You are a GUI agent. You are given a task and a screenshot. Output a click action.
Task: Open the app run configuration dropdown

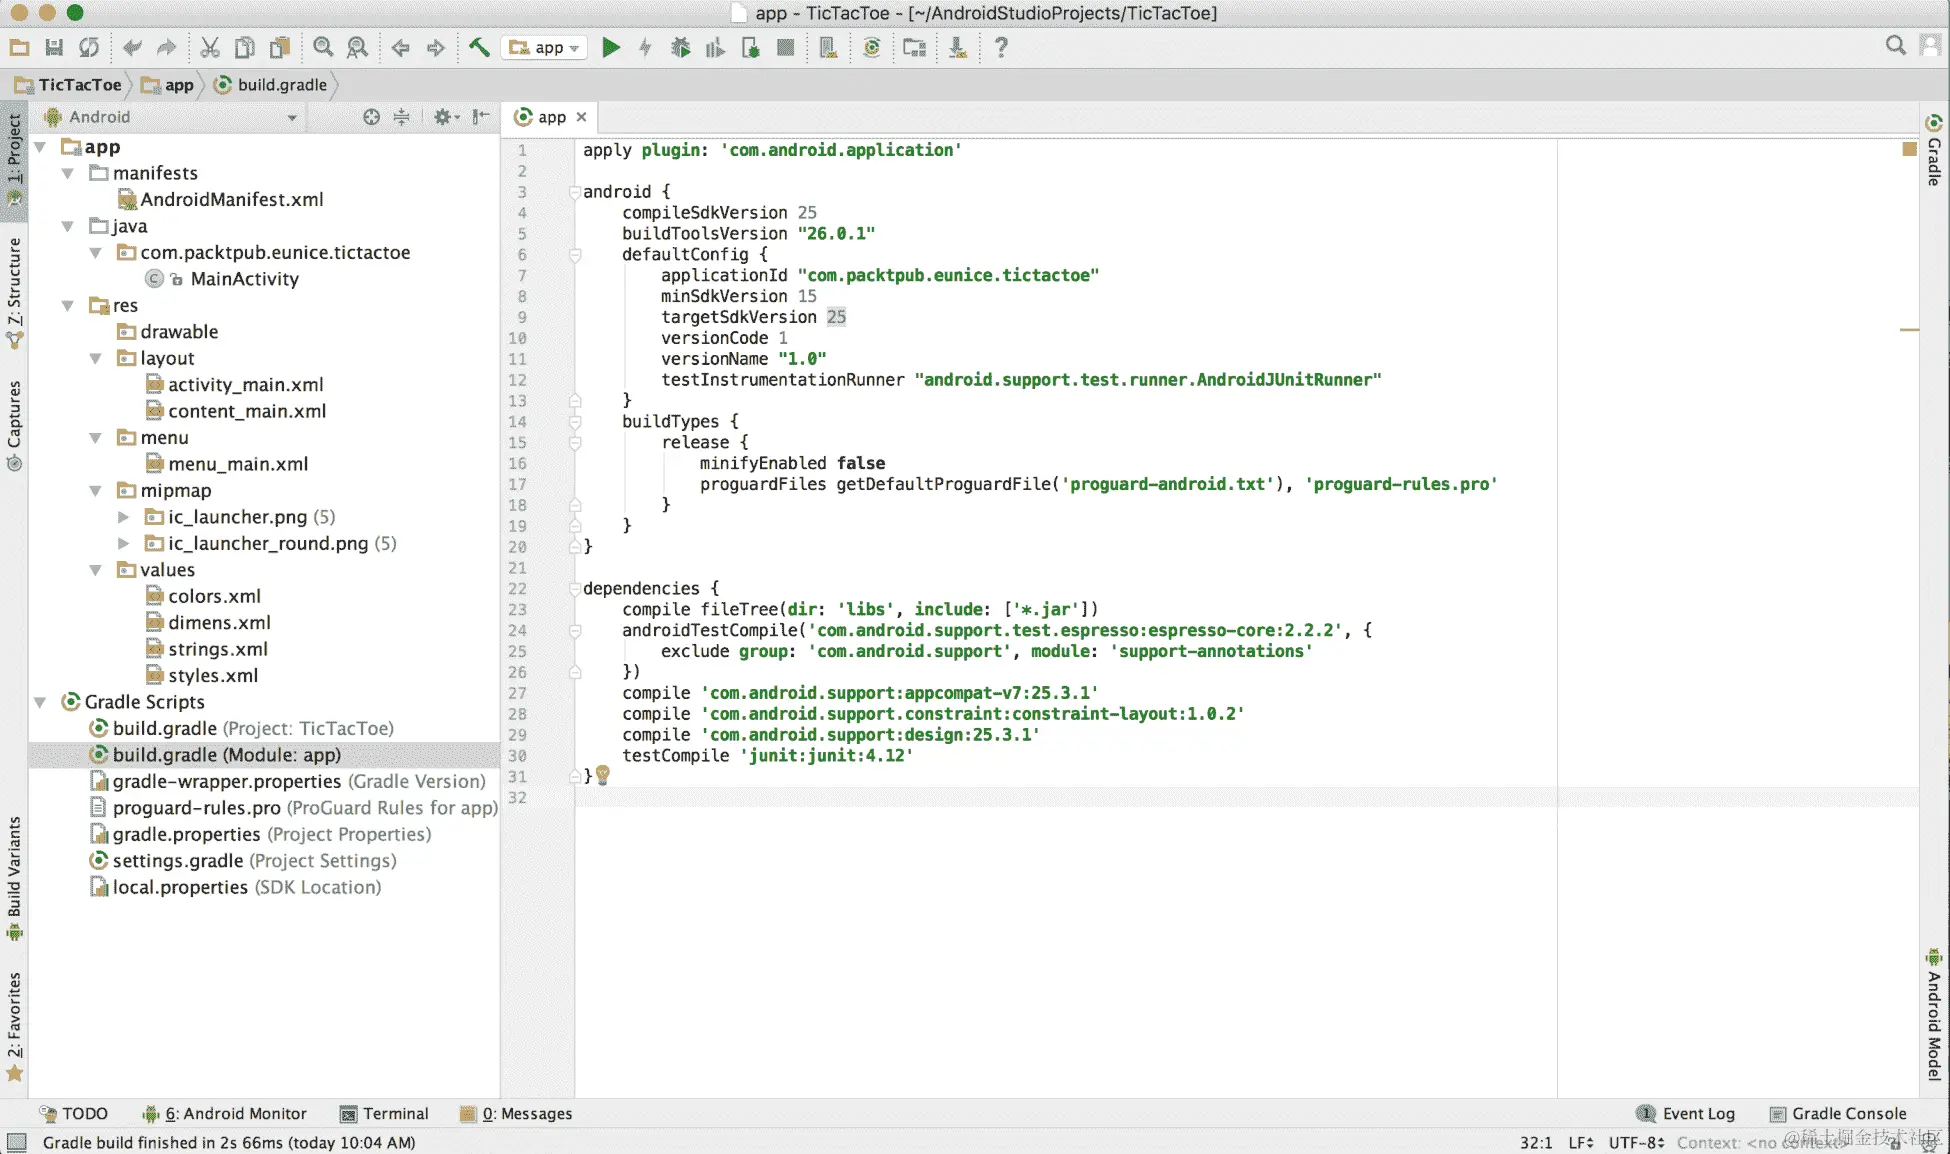pos(544,47)
